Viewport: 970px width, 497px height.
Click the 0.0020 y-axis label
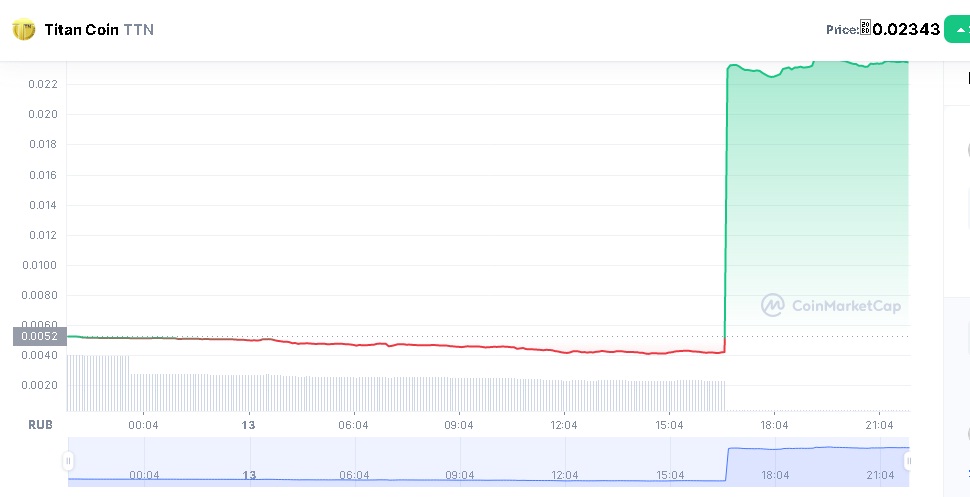coord(40,385)
